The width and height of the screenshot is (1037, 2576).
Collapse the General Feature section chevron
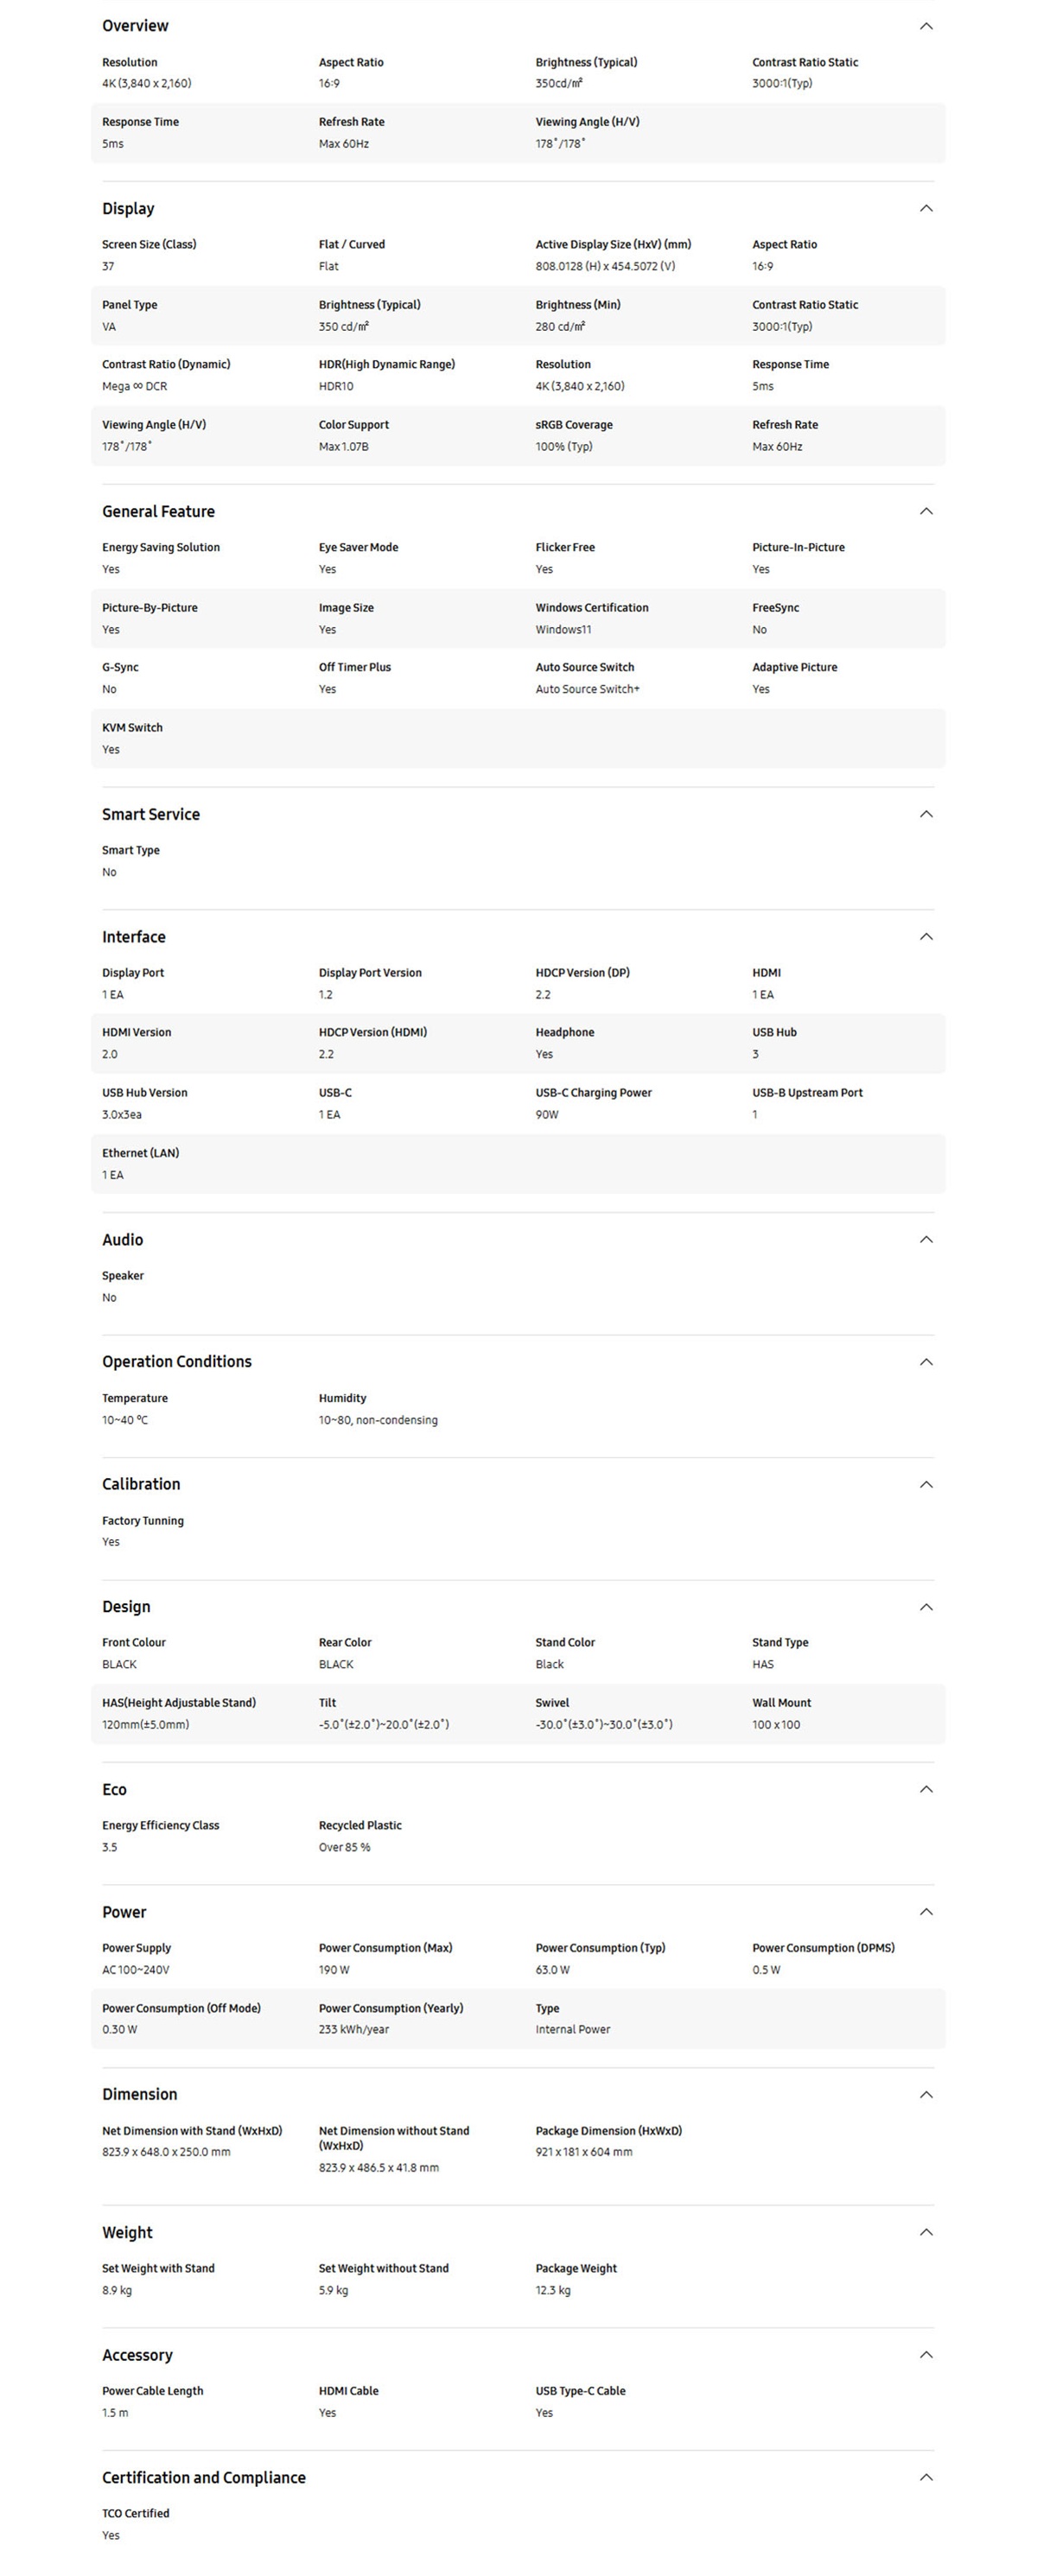click(926, 511)
